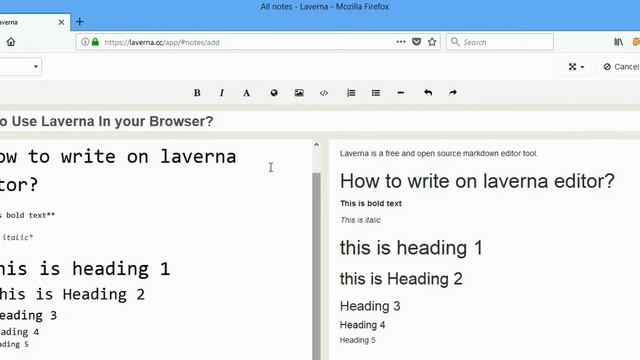Create a bulleted list
Image resolution: width=640 pixels, height=360 pixels.
coord(376,93)
